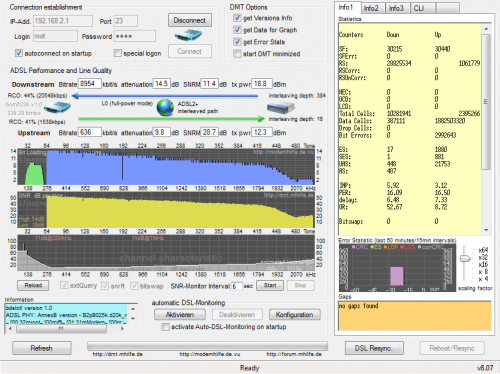The width and height of the screenshot is (500, 374).
Task: Click the Downstream Bitrate field 8954
Action: click(x=90, y=84)
